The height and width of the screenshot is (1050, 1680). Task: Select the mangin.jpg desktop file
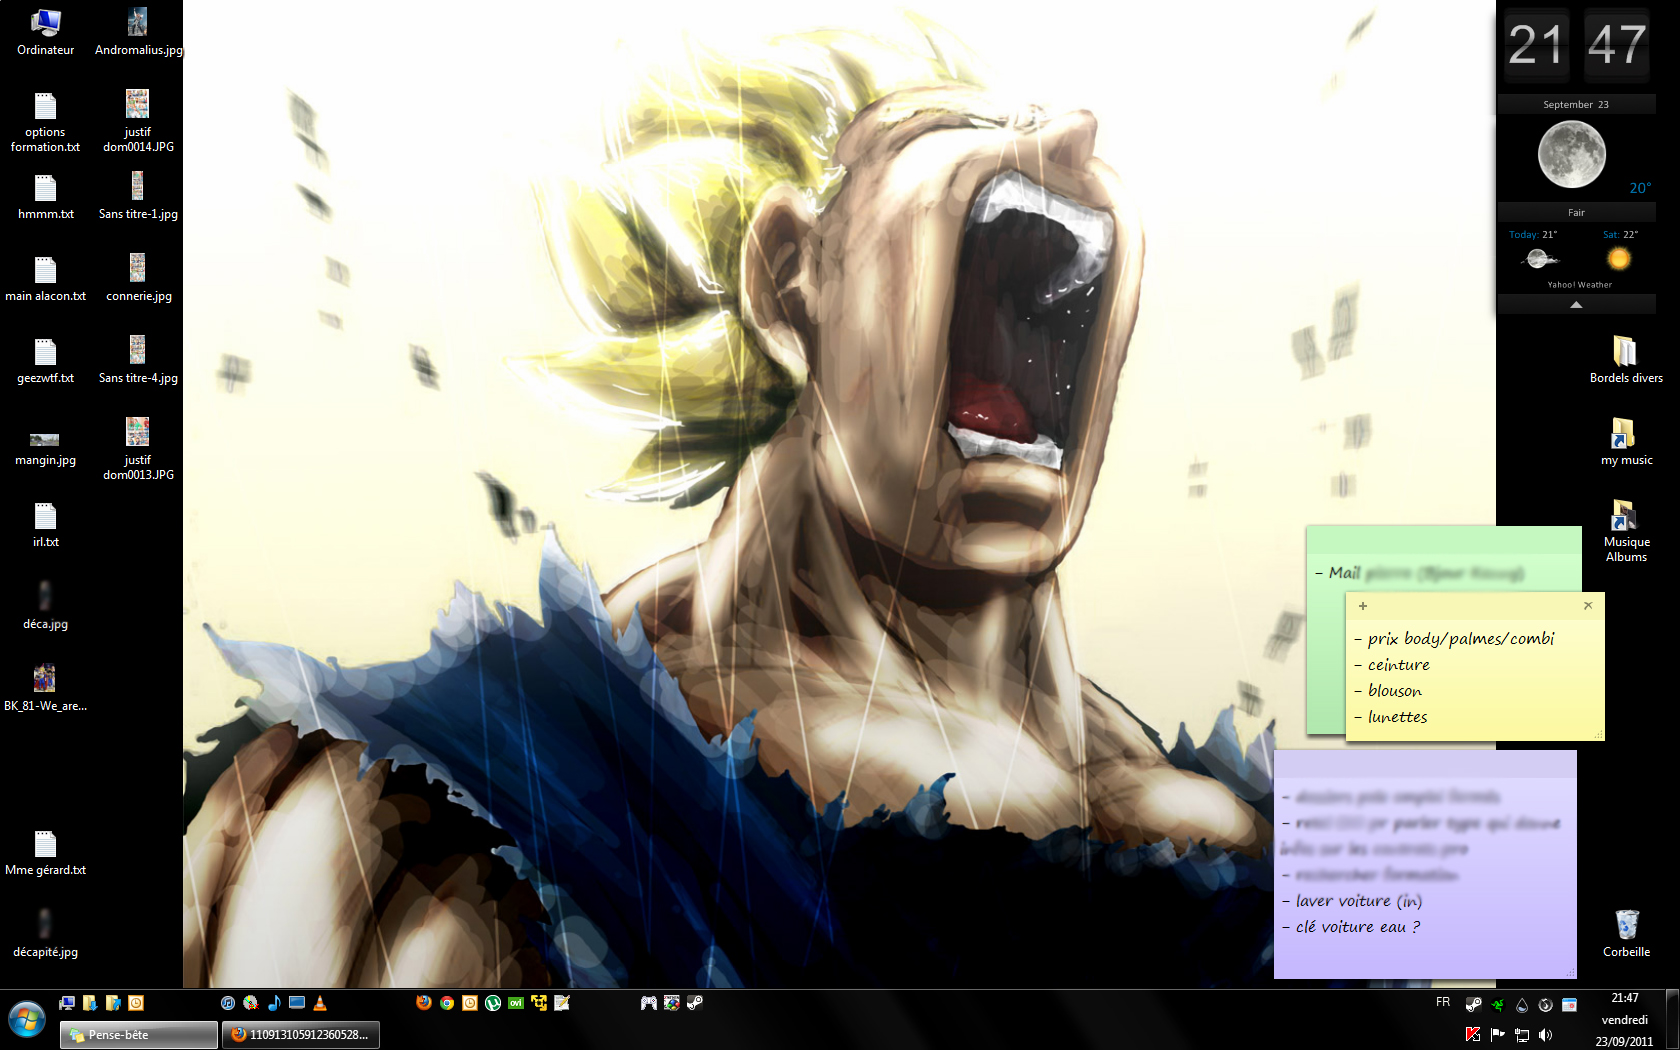pyautogui.click(x=46, y=448)
